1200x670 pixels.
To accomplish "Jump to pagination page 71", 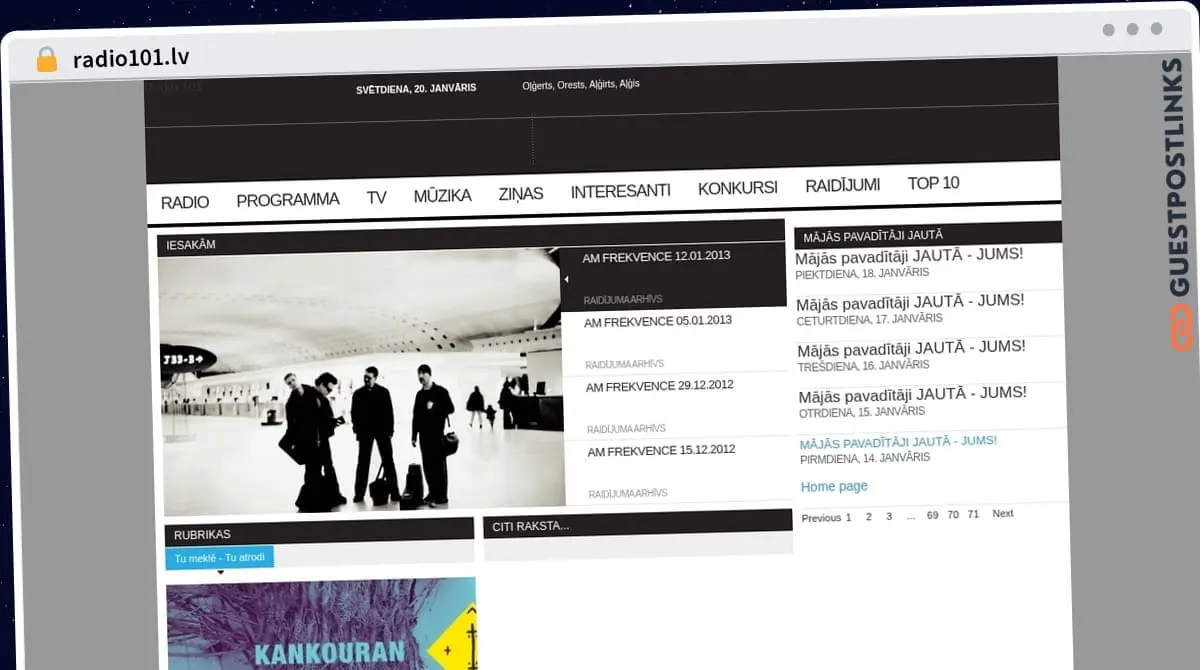I will pyautogui.click(x=973, y=514).
